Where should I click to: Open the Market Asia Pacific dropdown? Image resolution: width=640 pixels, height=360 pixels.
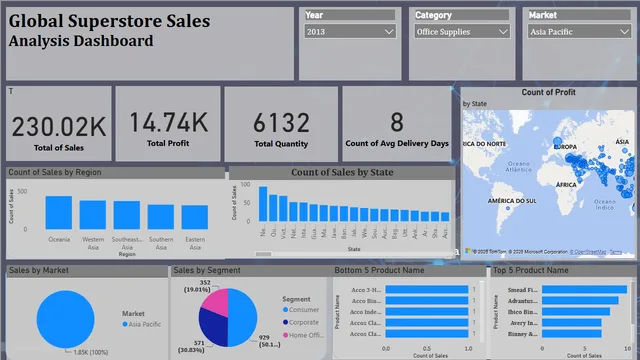point(579,32)
